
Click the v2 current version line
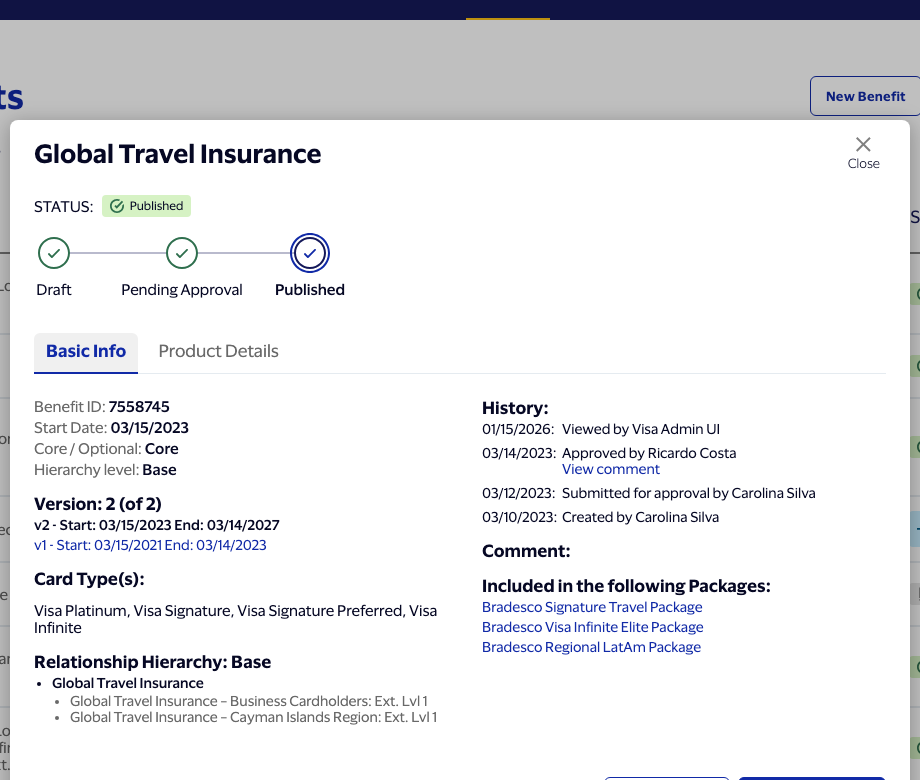[x=157, y=525]
